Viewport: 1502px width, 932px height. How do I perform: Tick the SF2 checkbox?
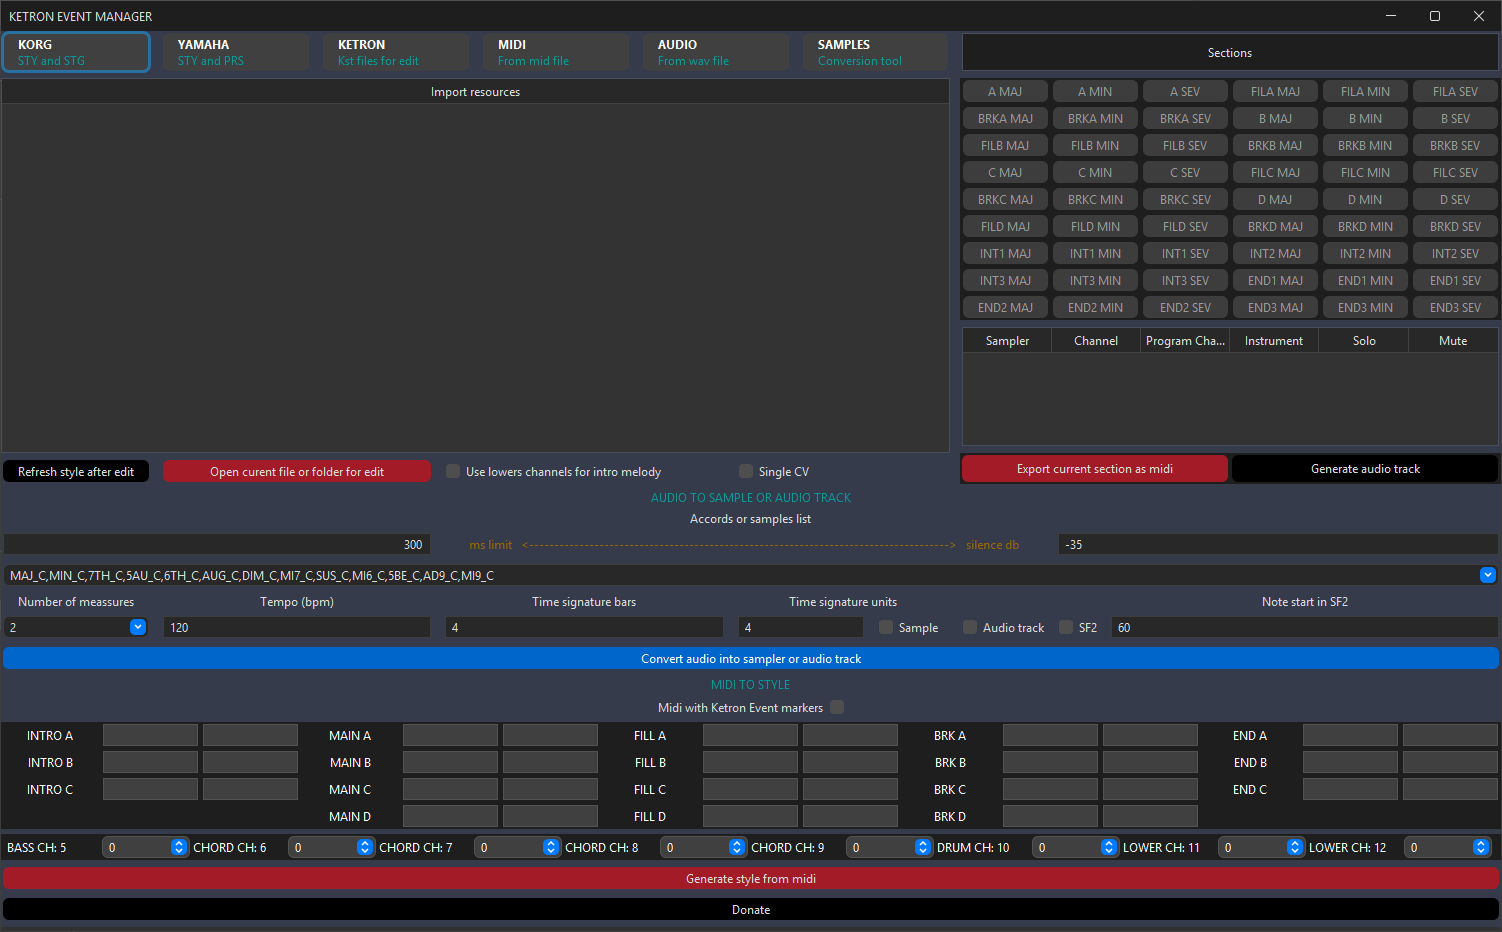click(1066, 627)
